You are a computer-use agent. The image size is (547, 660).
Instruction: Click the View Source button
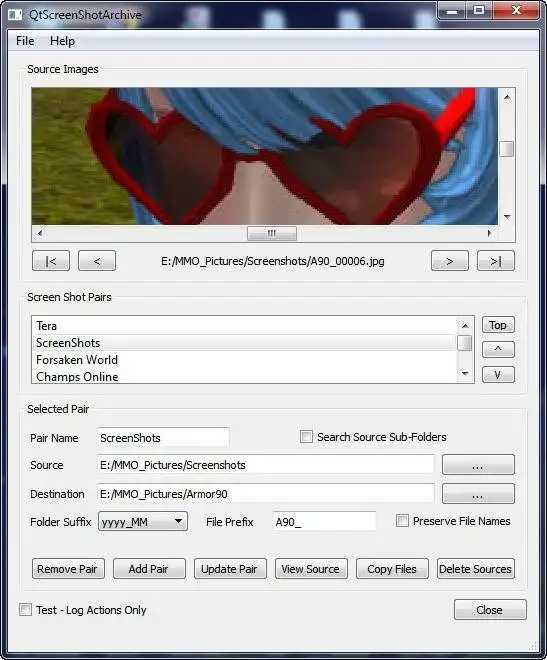311,569
